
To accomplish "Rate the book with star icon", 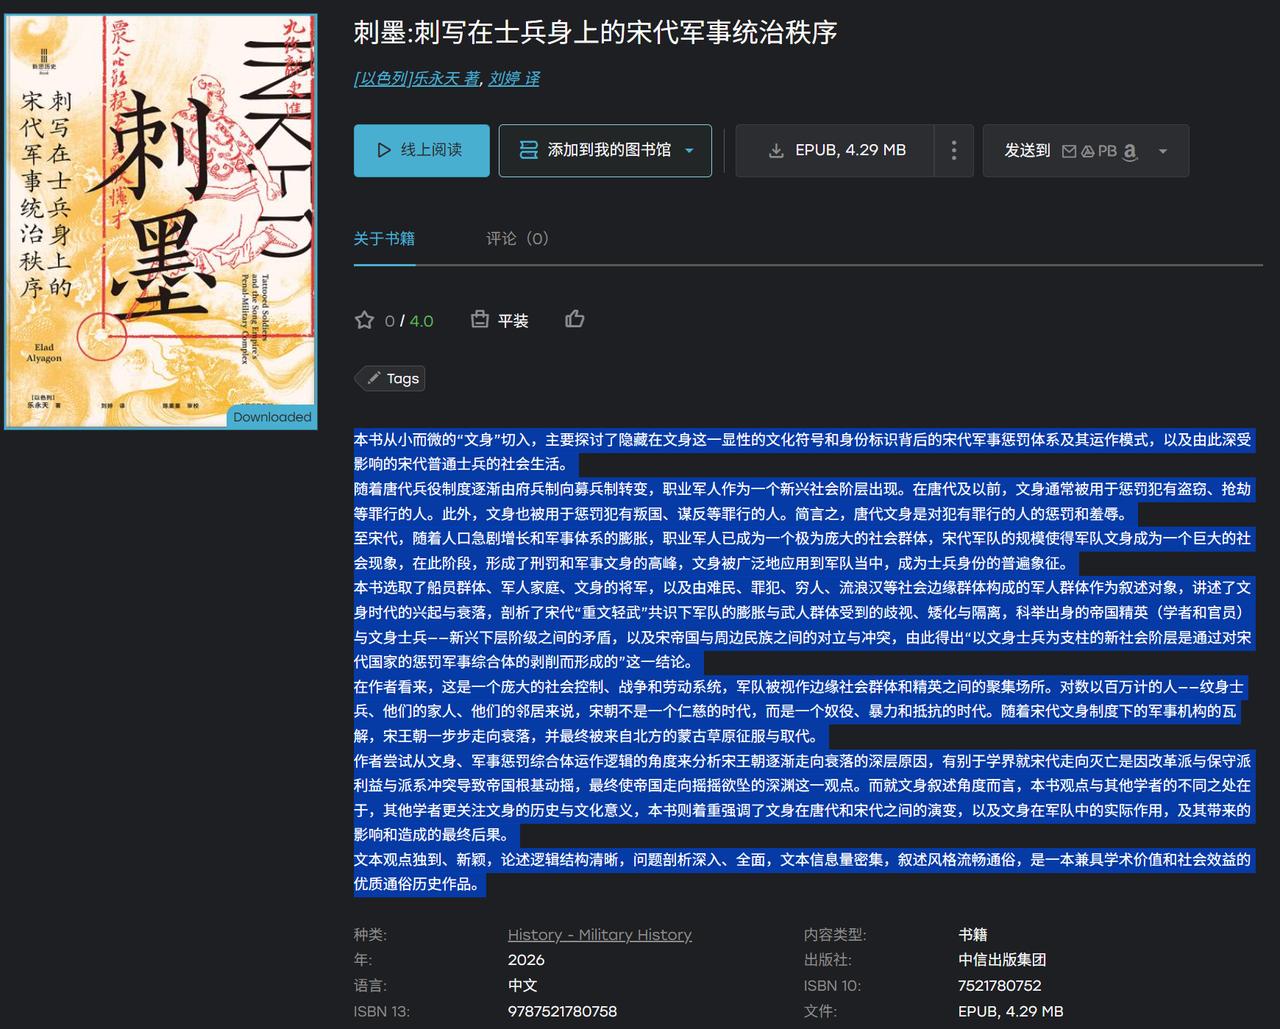I will coord(364,320).
